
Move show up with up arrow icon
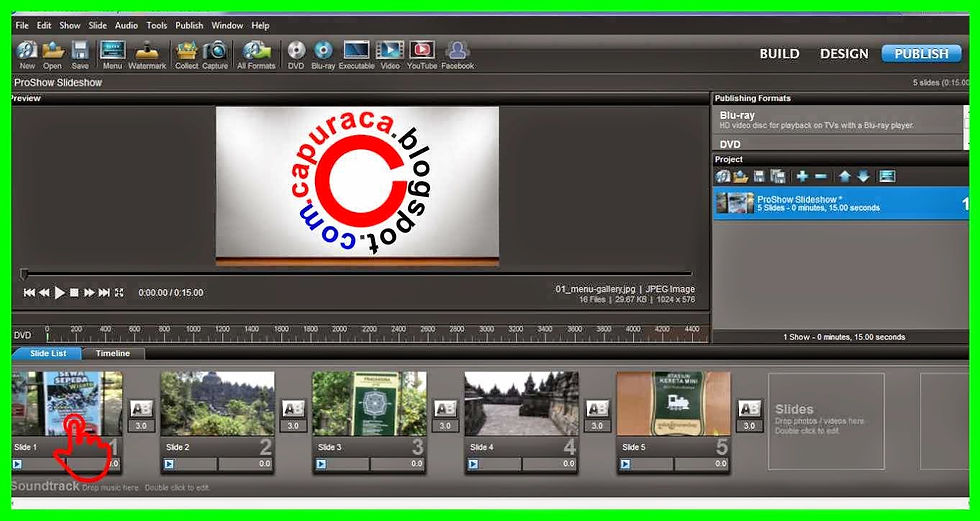click(844, 177)
